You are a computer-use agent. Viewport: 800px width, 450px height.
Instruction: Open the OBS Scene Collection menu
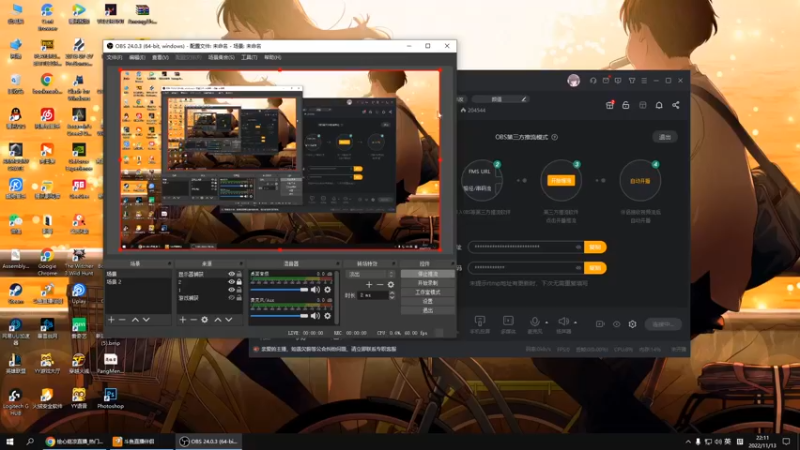tap(221, 58)
